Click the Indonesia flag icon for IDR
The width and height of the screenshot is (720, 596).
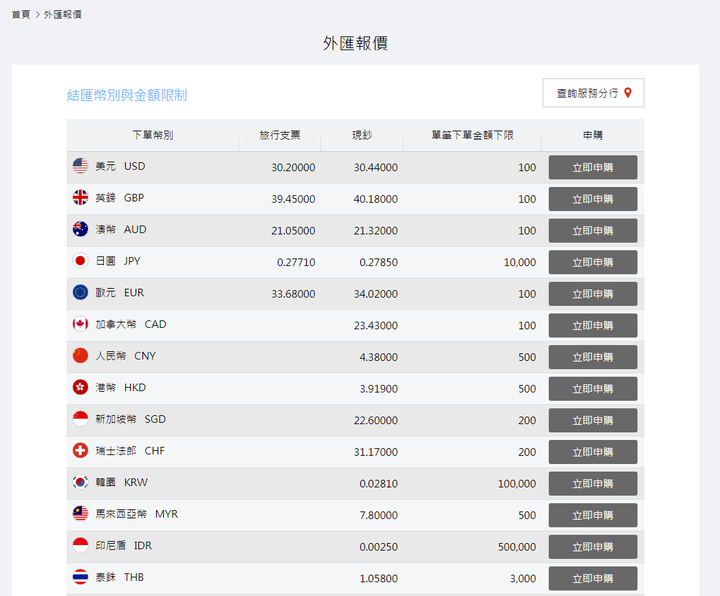coord(80,545)
